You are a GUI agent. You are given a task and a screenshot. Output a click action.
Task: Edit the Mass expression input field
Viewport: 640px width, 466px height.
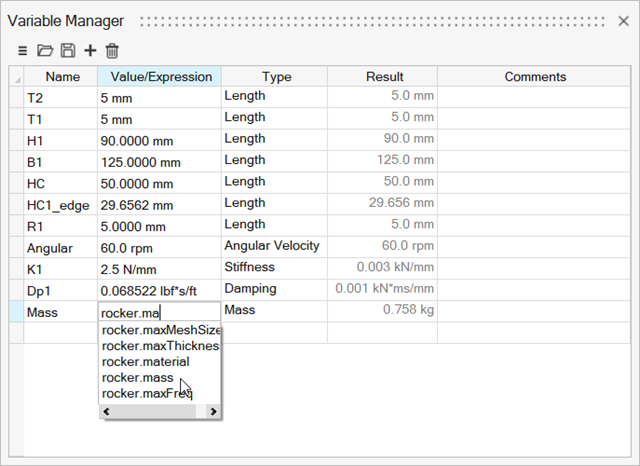coord(158,313)
